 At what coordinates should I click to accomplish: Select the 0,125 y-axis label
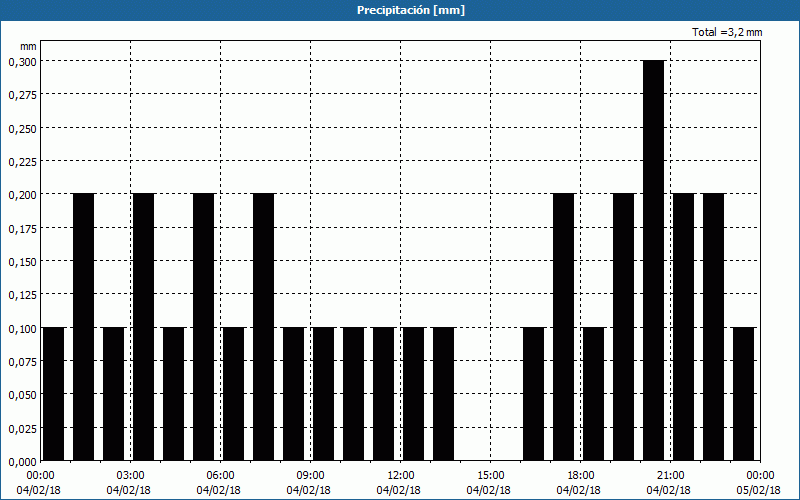click(22, 295)
